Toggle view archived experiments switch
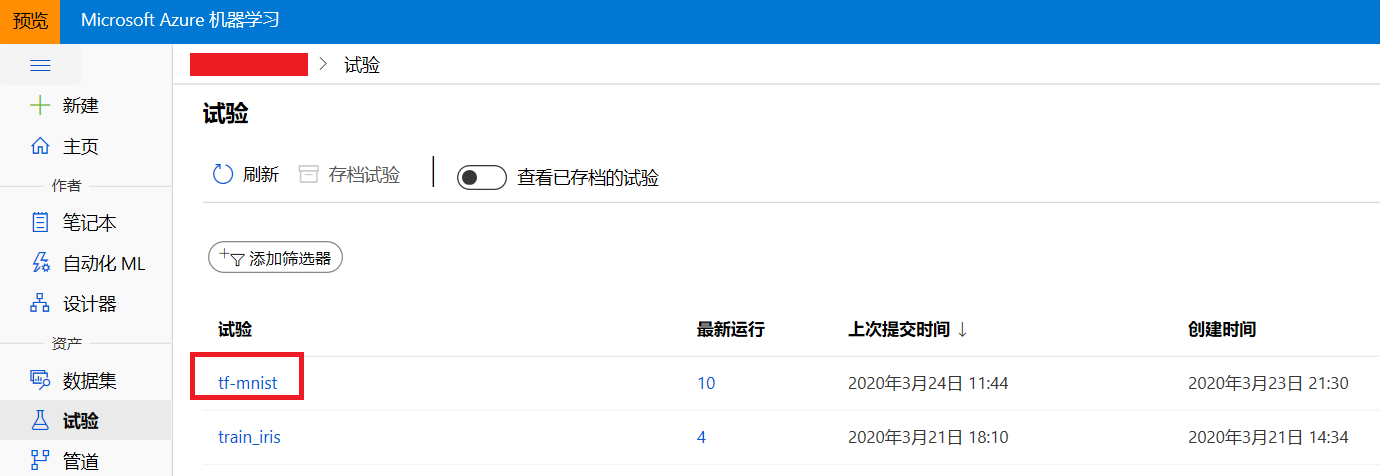 point(482,178)
